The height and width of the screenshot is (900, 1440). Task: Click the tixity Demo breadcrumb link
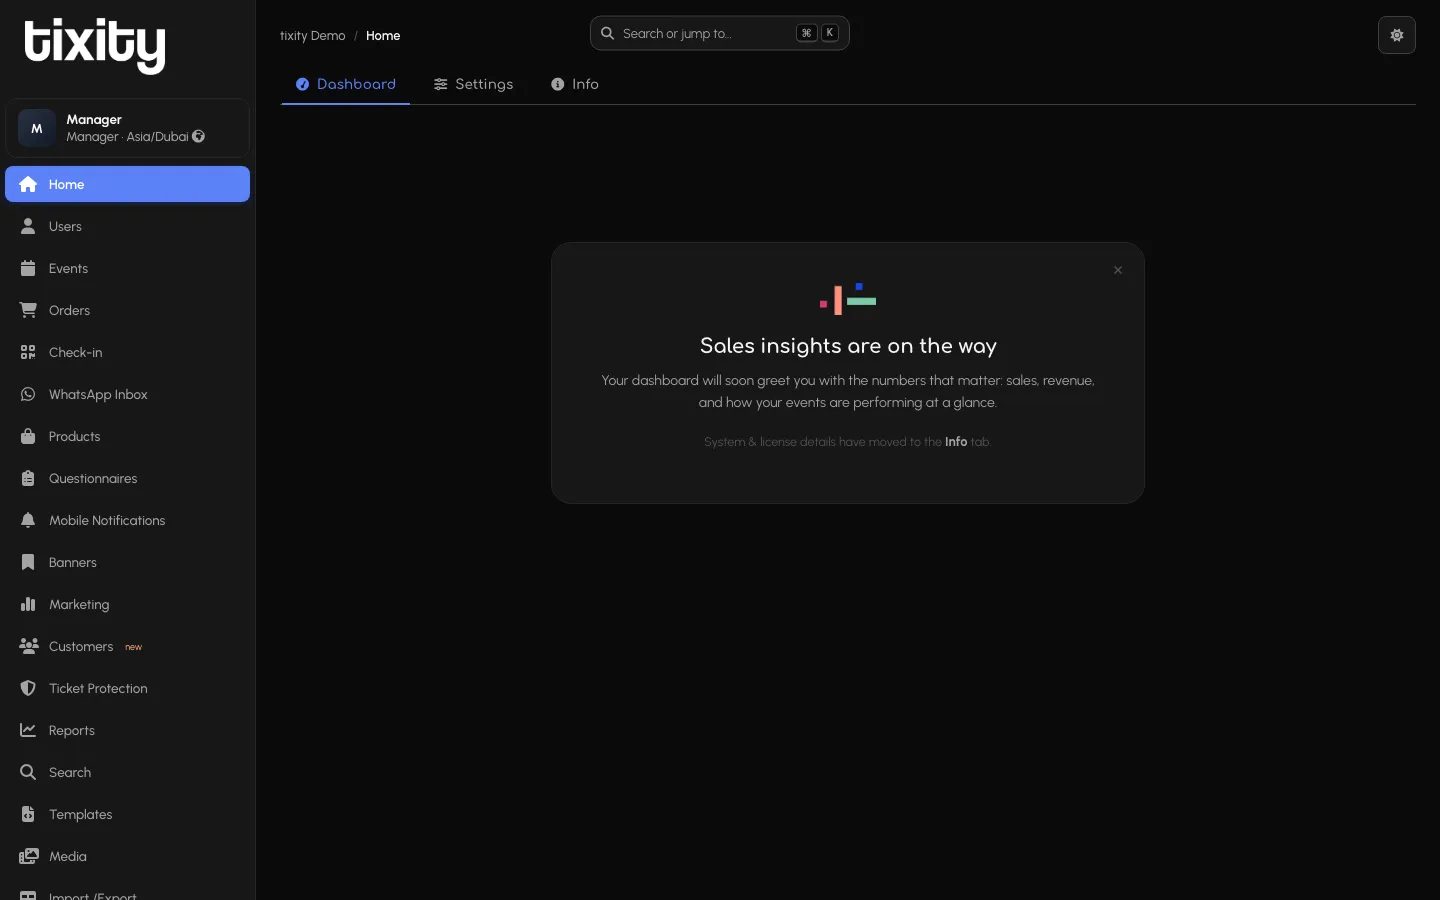(312, 35)
